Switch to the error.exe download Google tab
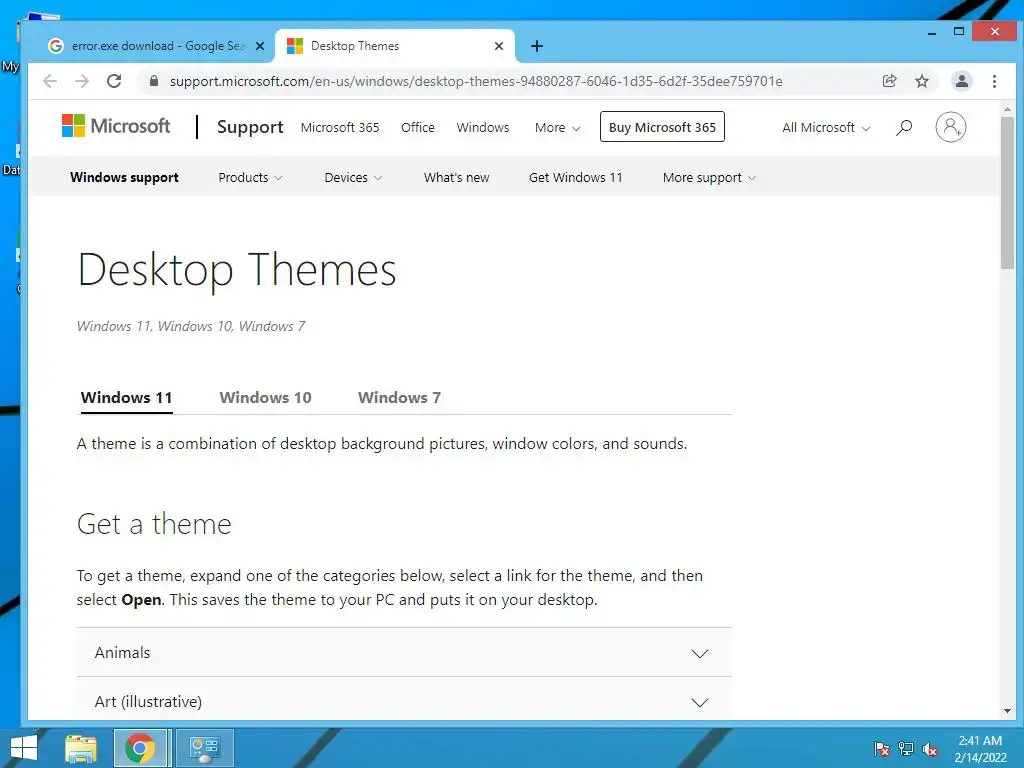1024x768 pixels. (x=157, y=46)
